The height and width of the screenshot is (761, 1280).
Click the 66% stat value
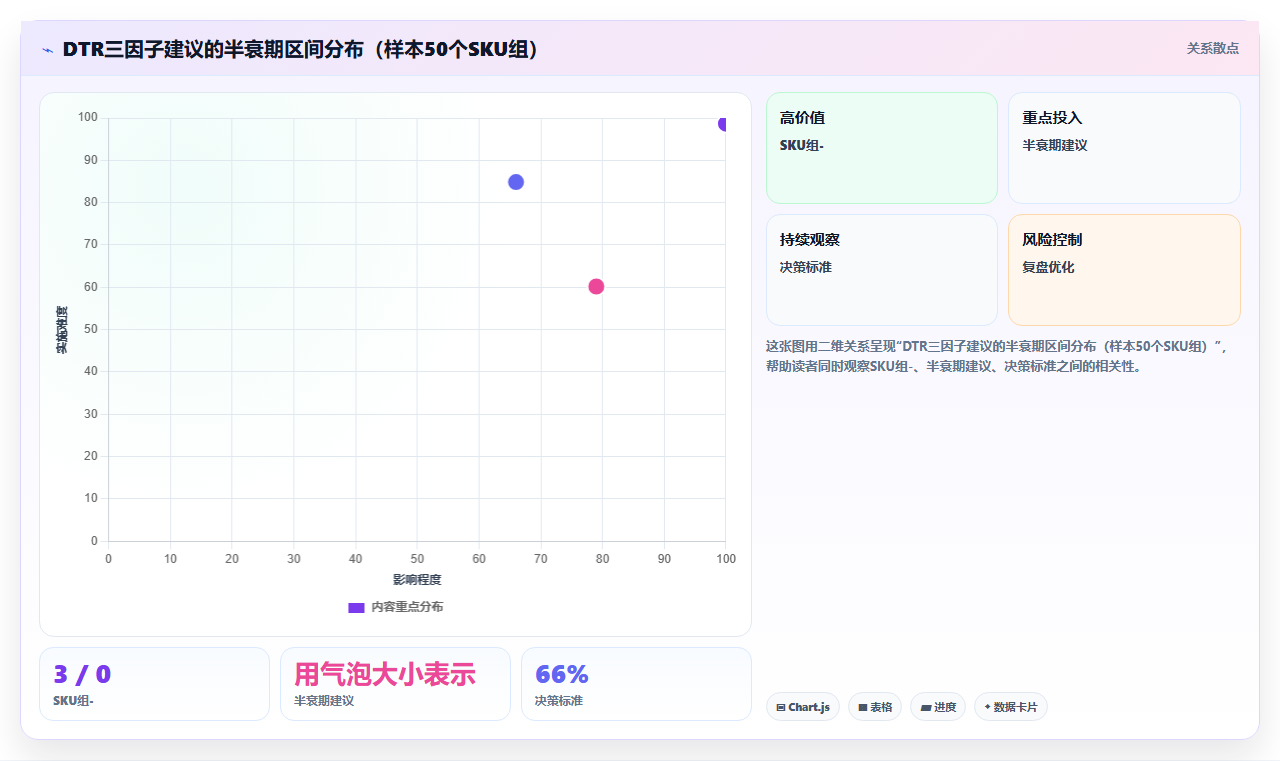(x=562, y=675)
